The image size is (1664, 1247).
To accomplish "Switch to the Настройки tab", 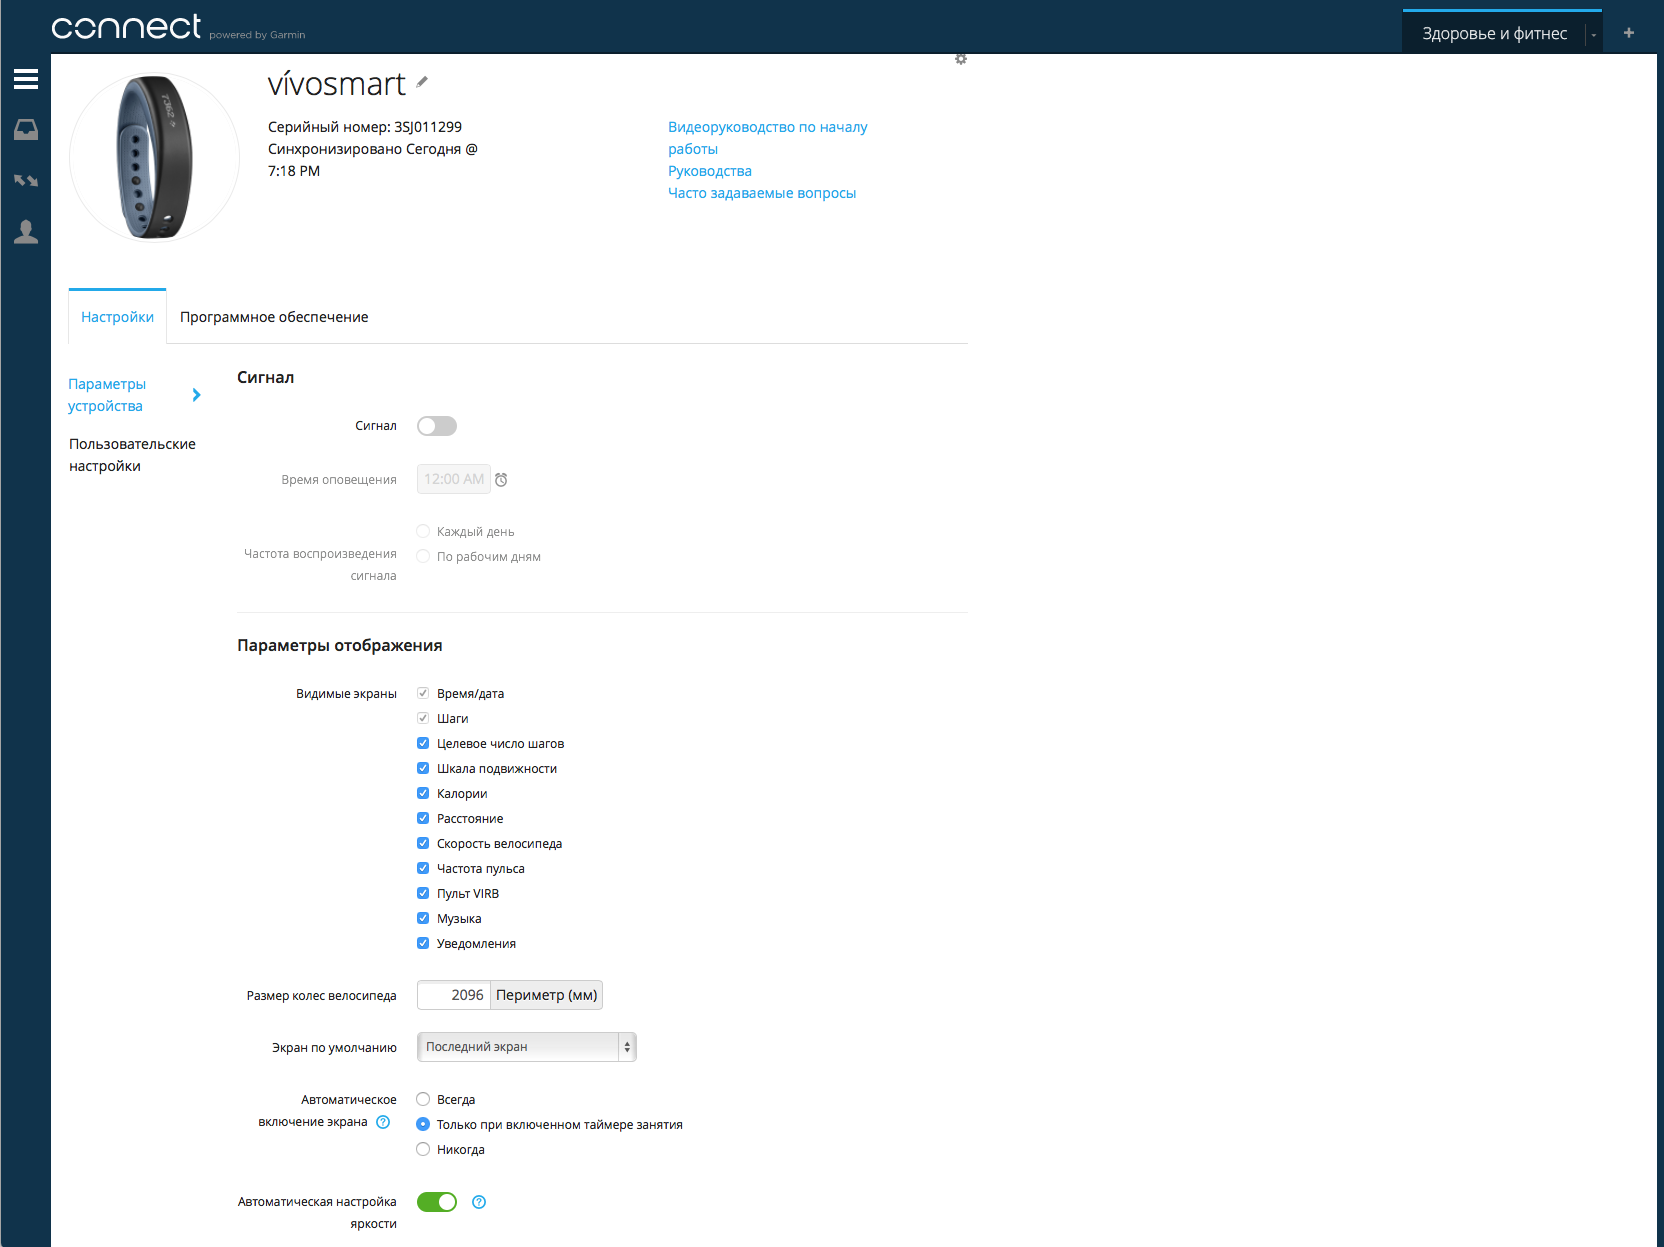I will [117, 317].
